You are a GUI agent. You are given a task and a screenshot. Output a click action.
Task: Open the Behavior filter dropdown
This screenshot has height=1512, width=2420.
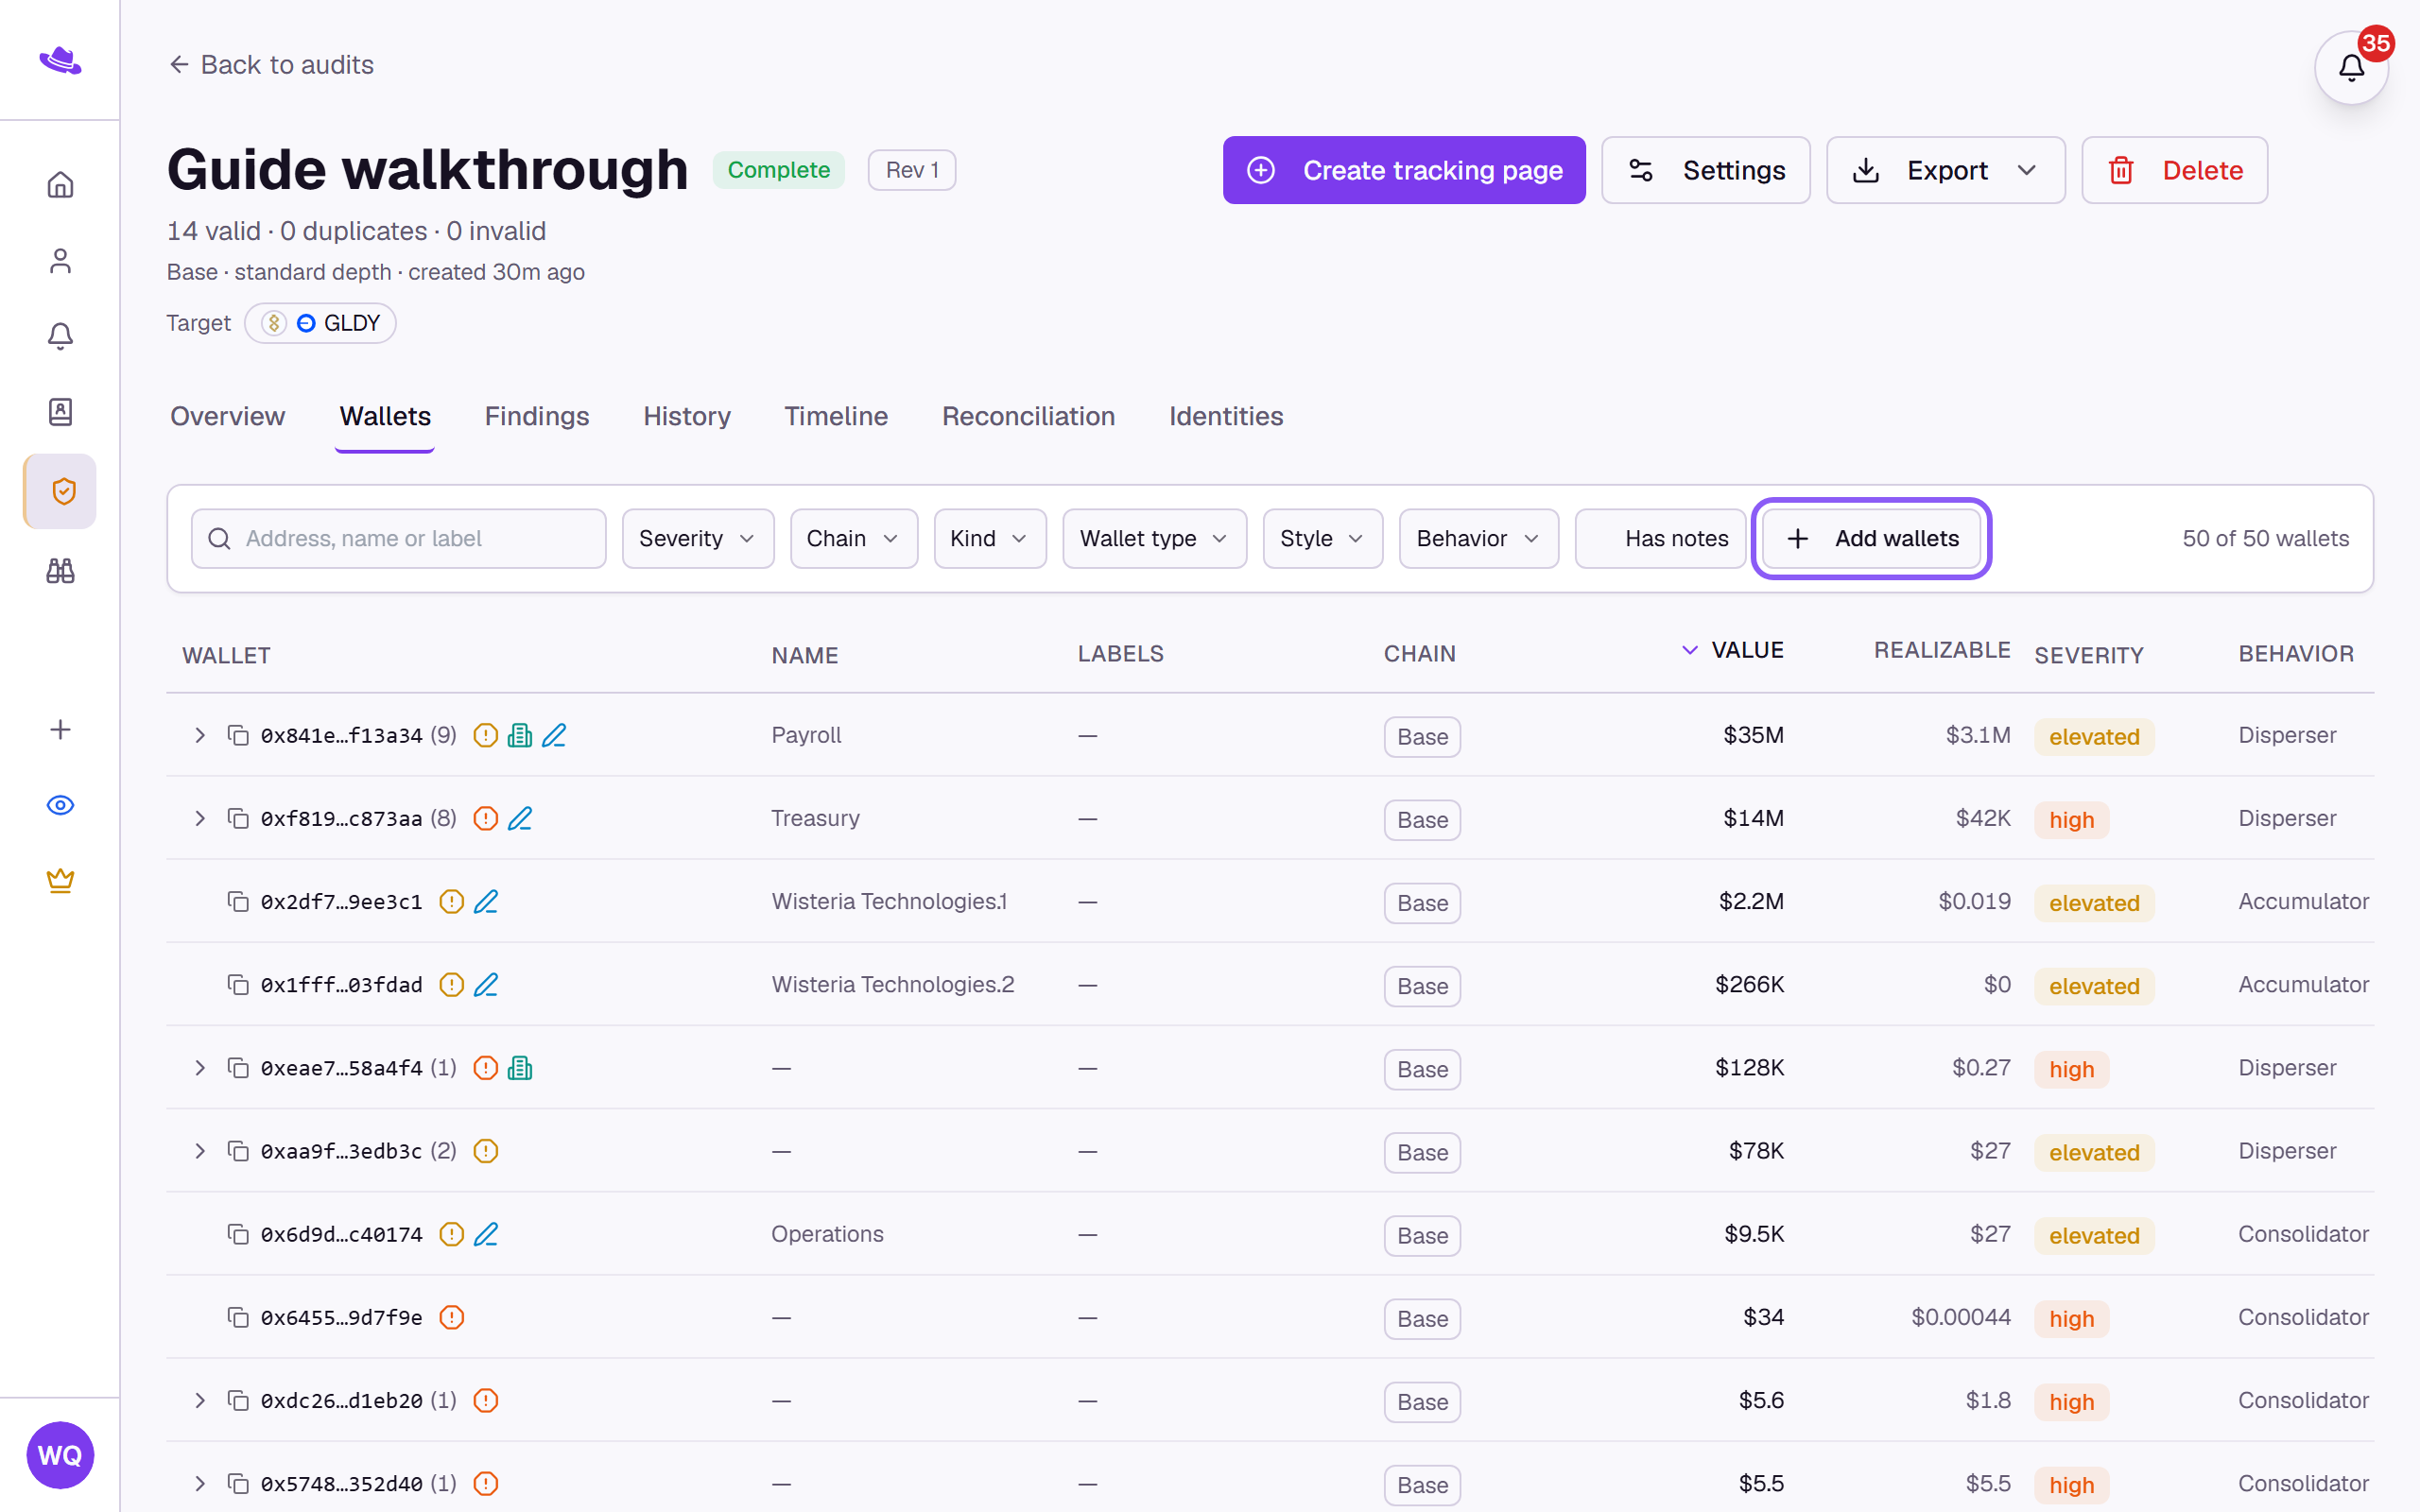pyautogui.click(x=1478, y=539)
